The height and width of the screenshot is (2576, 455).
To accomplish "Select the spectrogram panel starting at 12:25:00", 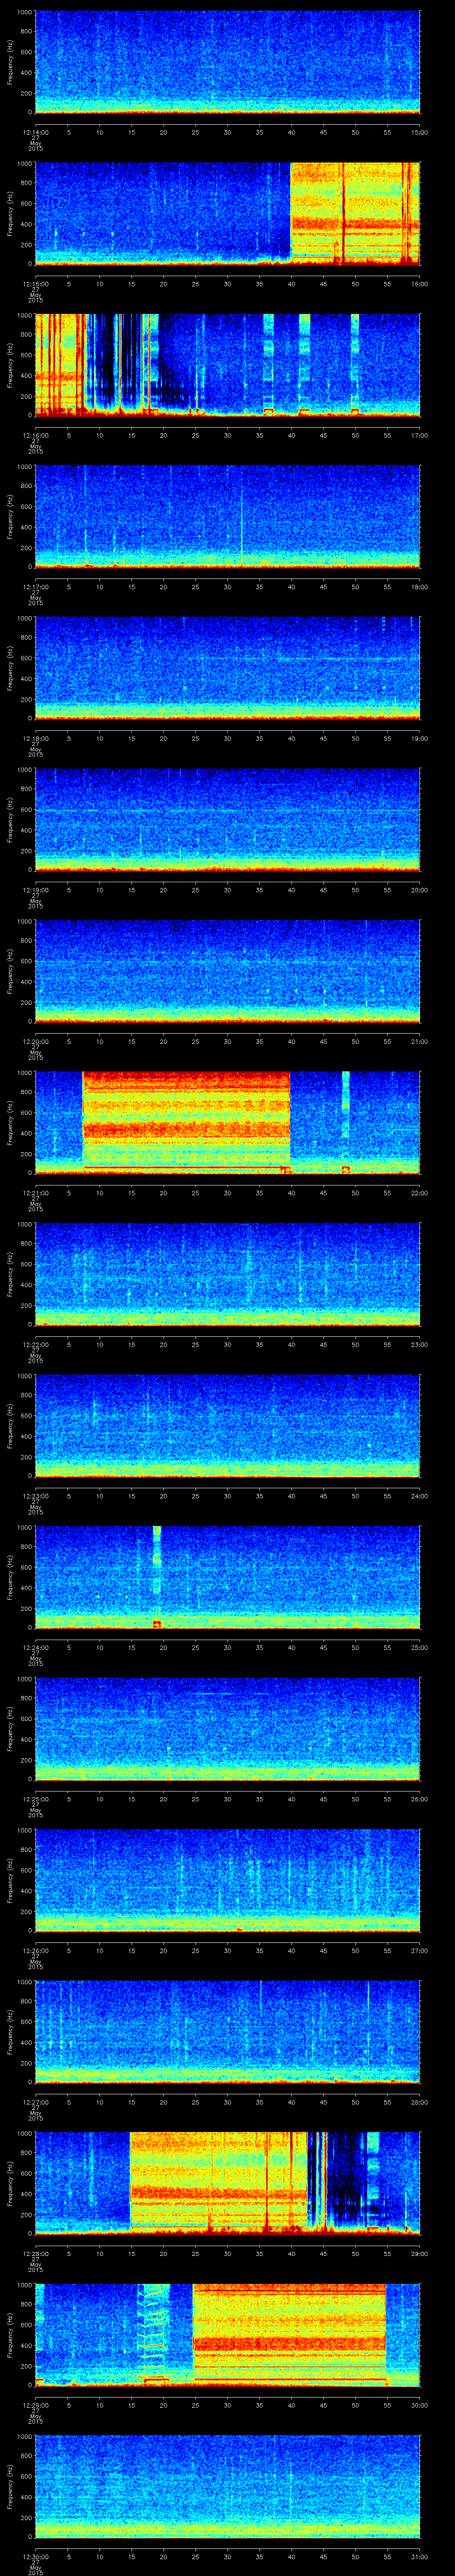I will click(x=228, y=1729).
